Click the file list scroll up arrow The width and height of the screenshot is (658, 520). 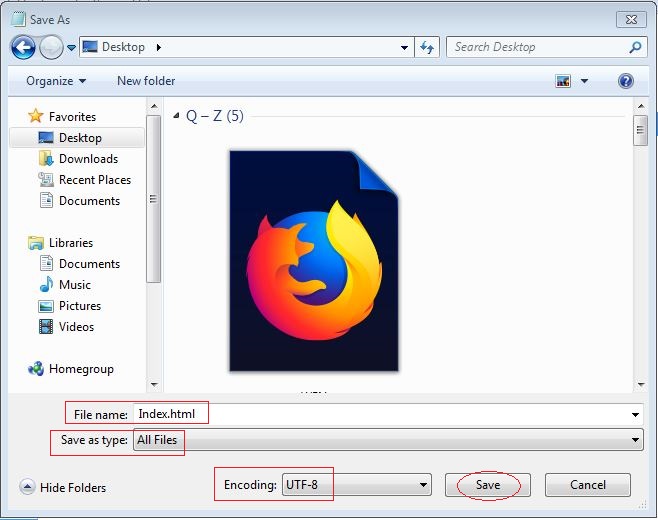[641, 106]
